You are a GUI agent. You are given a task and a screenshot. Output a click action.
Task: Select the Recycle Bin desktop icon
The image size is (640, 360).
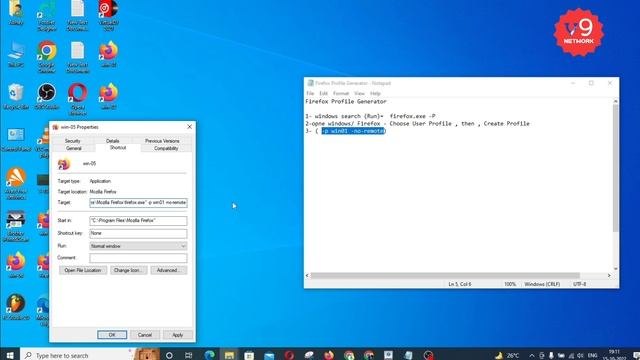(x=16, y=96)
